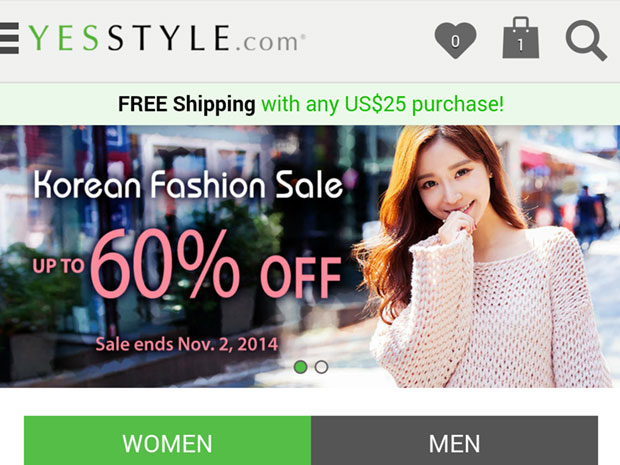View the shopping bag cart
The image size is (620, 465).
pos(521,38)
